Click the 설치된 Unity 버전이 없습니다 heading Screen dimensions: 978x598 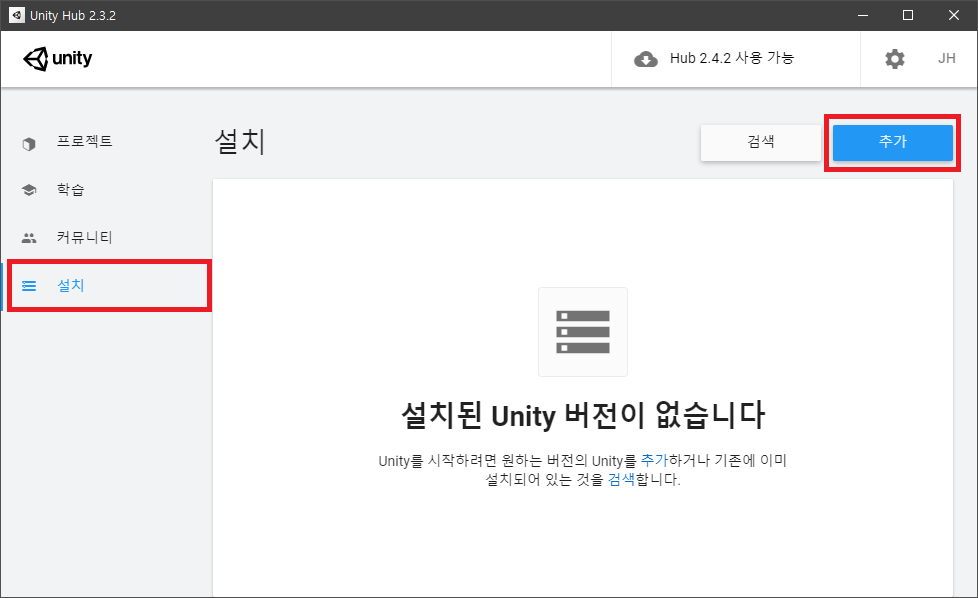pos(583,415)
